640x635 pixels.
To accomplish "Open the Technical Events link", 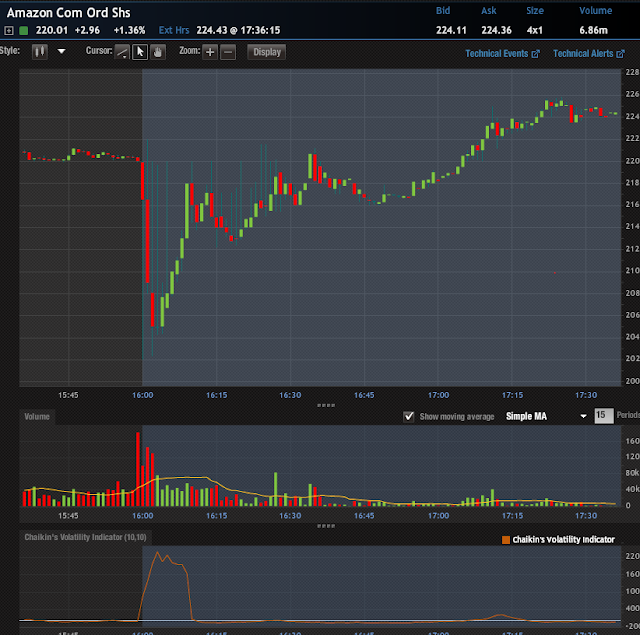I will 502,53.
